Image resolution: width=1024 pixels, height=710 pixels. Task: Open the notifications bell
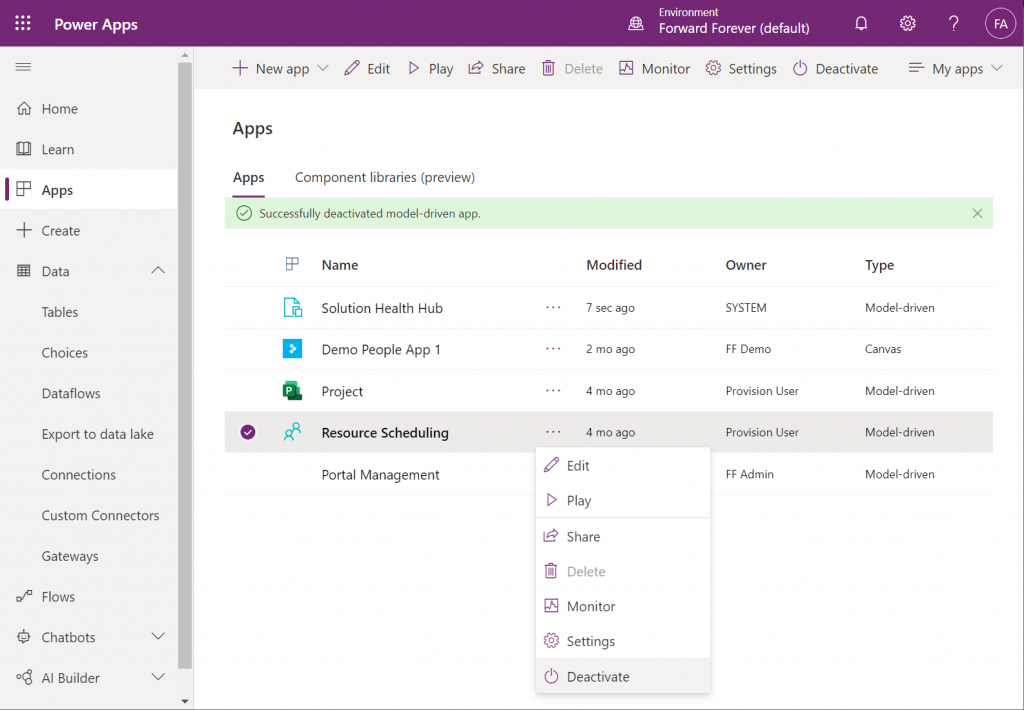click(x=861, y=24)
